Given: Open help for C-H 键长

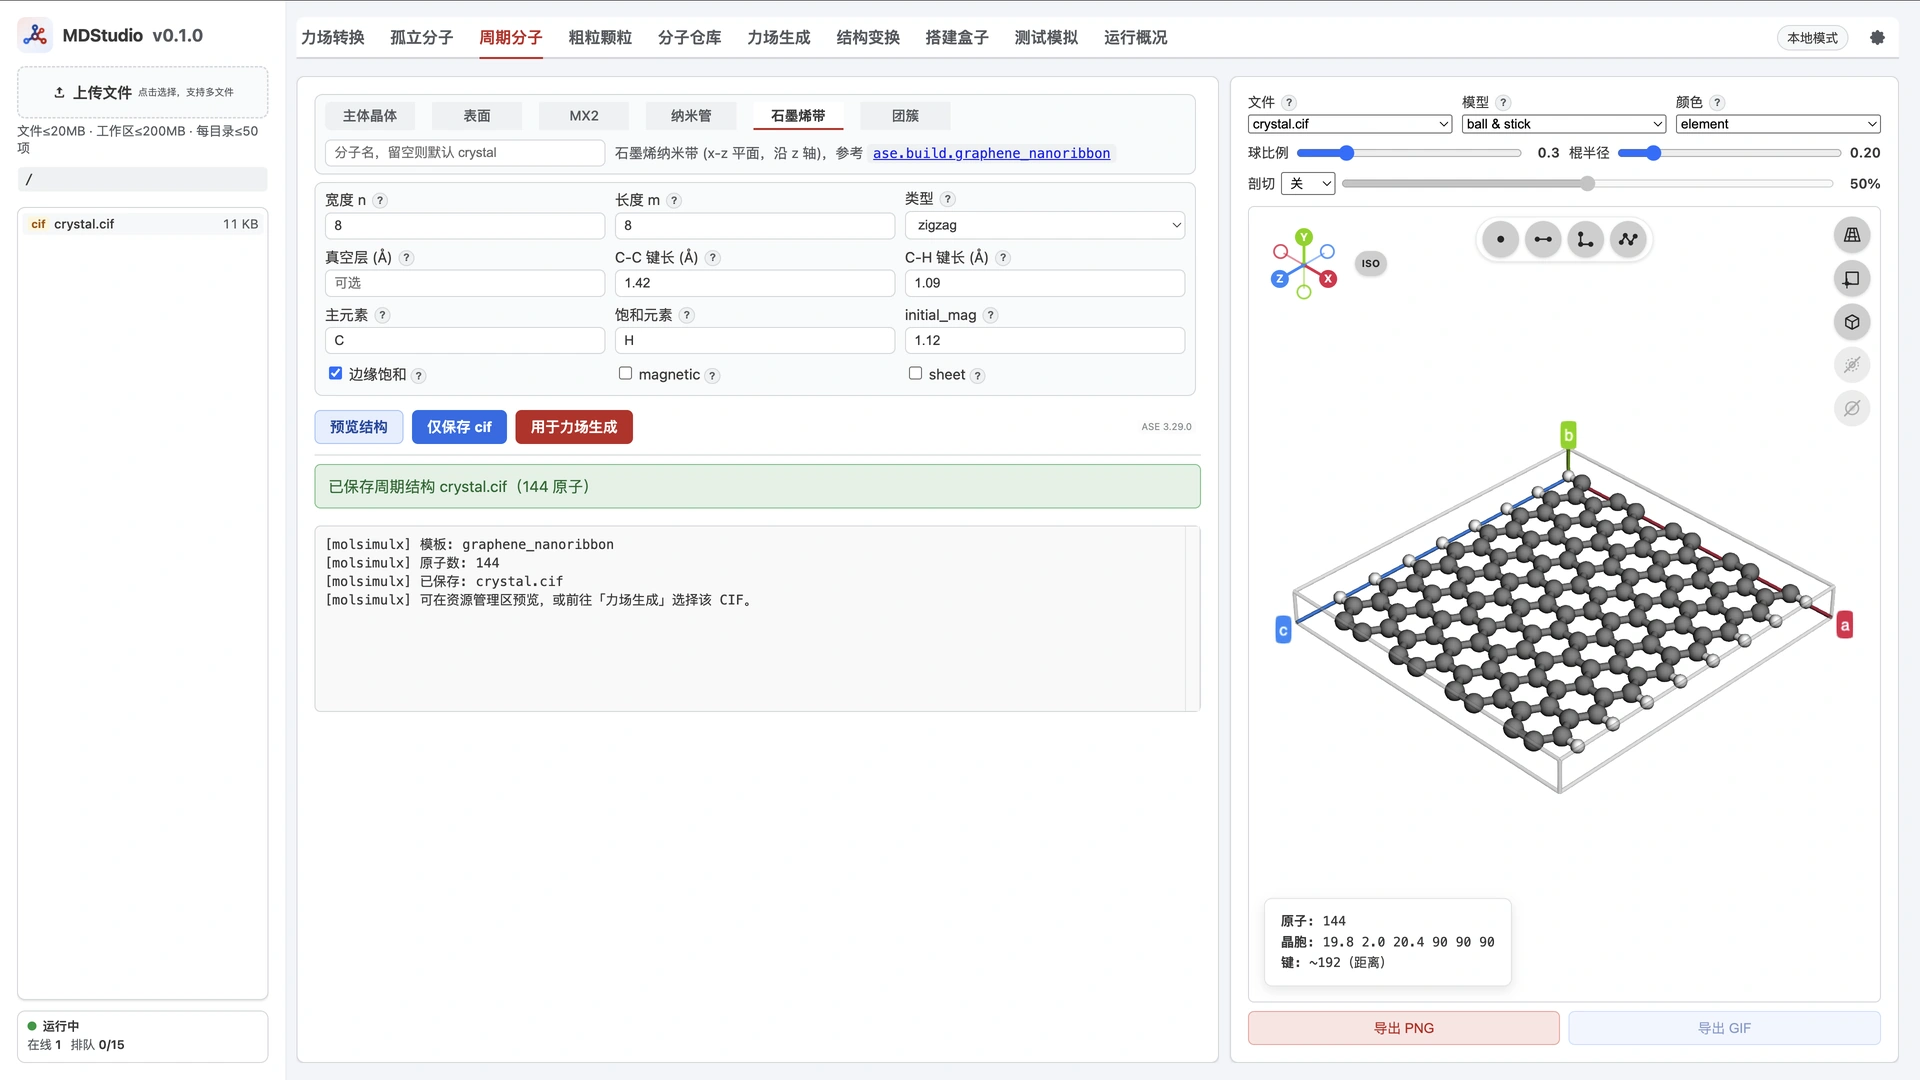Looking at the screenshot, I should pyautogui.click(x=1003, y=257).
